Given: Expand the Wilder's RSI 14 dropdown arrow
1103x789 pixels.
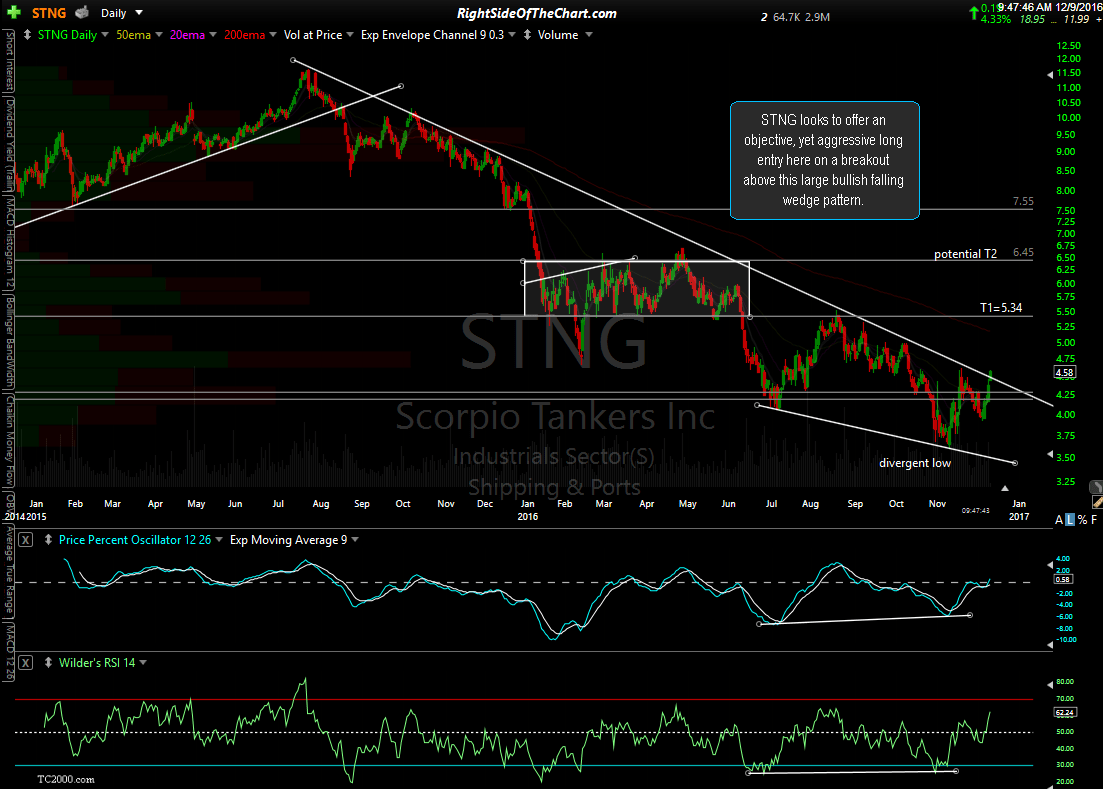Looking at the screenshot, I should tap(143, 662).
